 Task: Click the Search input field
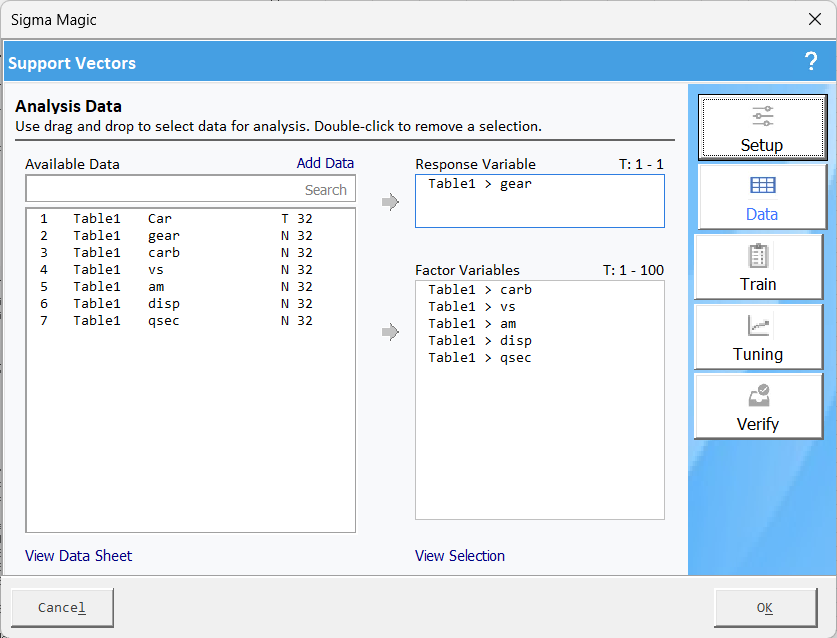click(190, 189)
